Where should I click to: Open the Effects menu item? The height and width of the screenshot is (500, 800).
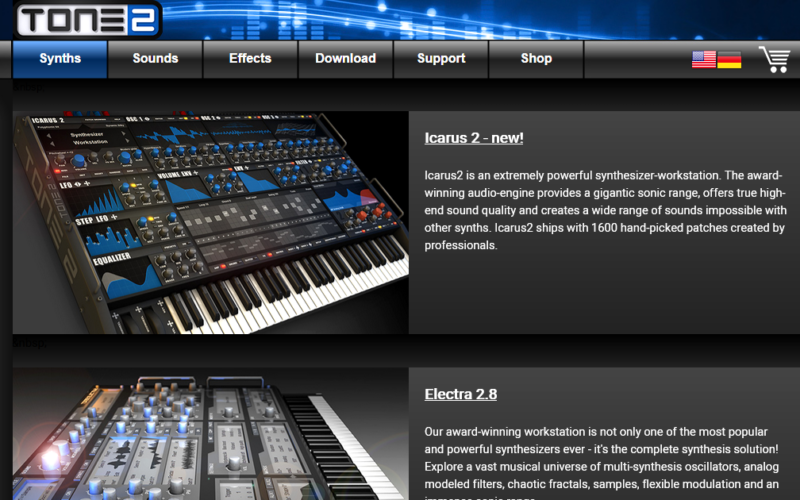click(250, 59)
